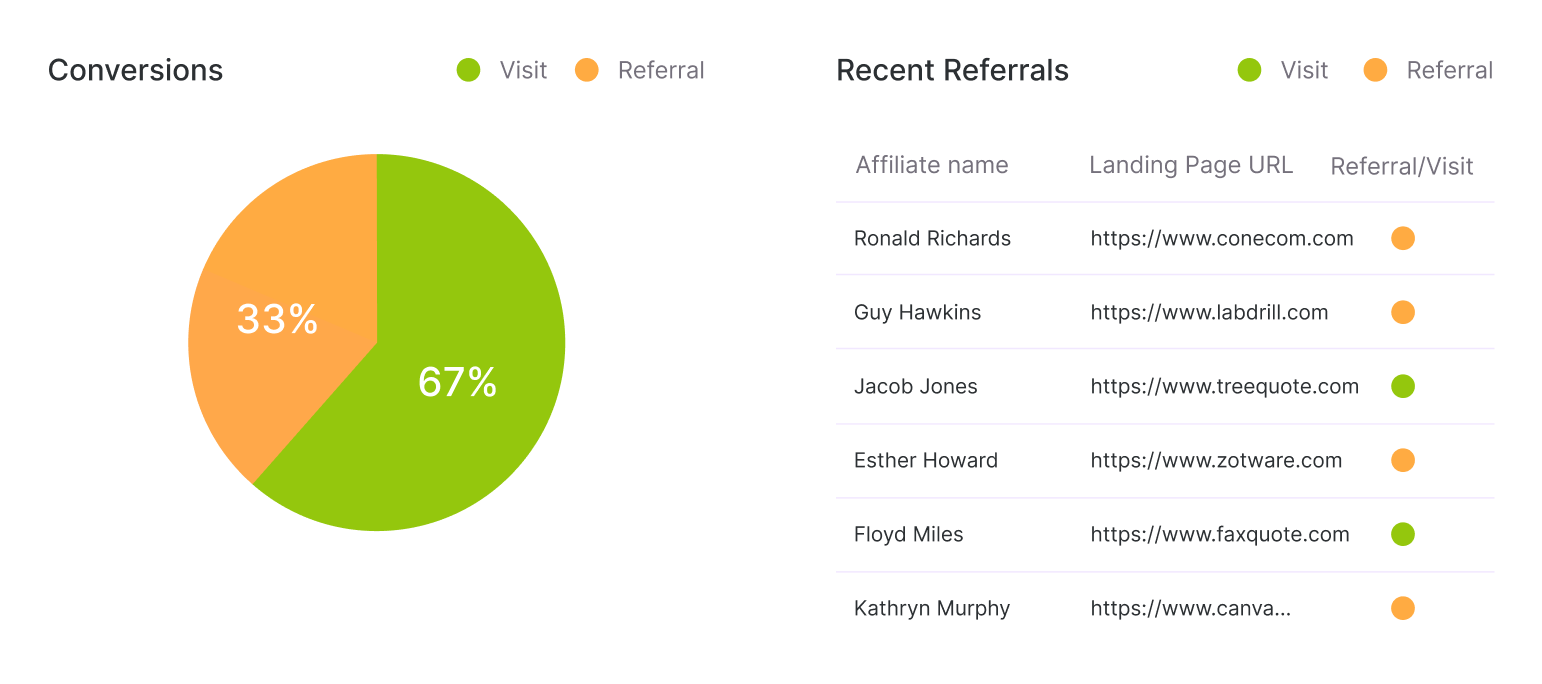
Task: Click Ronald Richards' orange status dot
Action: [1403, 238]
